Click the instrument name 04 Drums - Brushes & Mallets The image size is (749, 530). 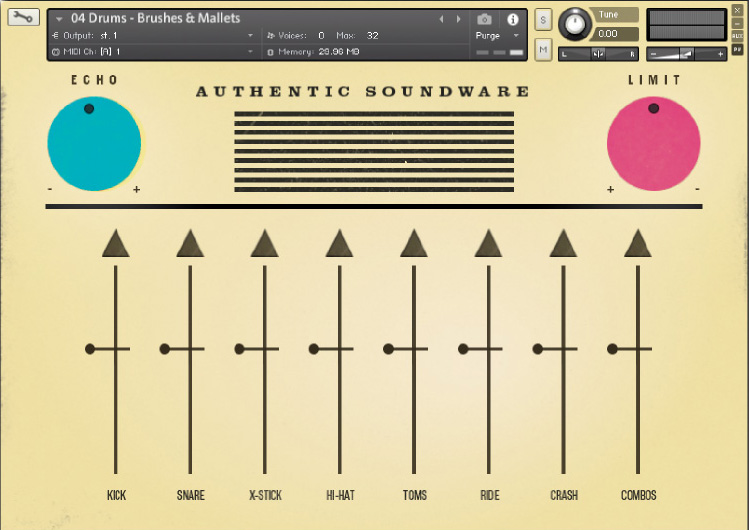click(156, 18)
